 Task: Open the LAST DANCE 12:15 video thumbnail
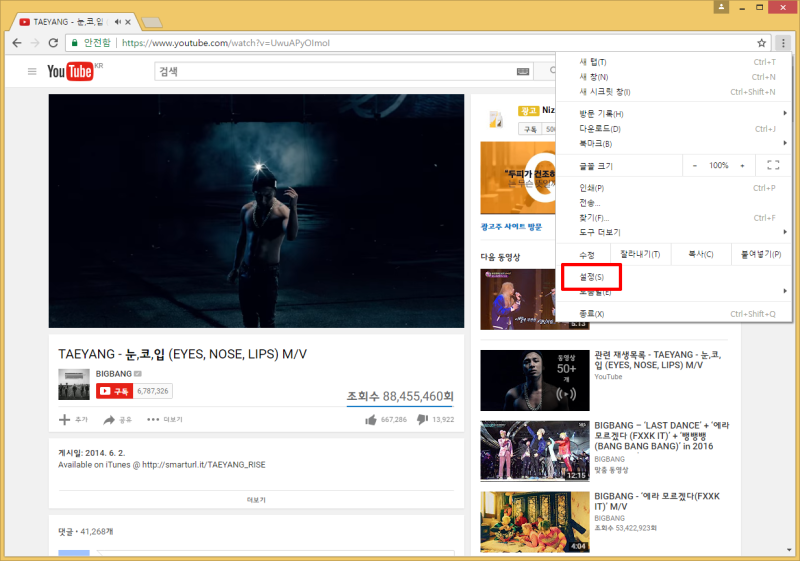pyautogui.click(x=535, y=451)
